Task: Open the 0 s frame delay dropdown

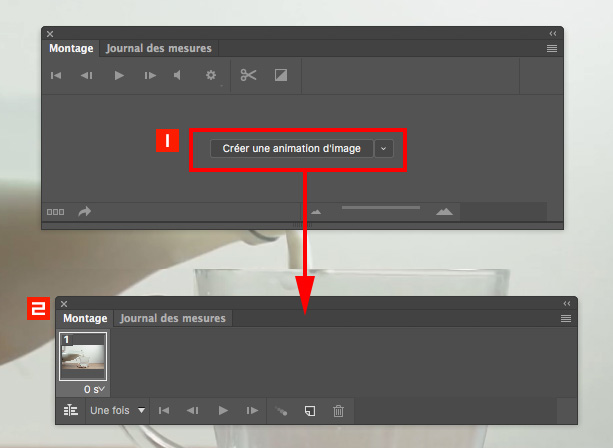Action: pos(94,389)
